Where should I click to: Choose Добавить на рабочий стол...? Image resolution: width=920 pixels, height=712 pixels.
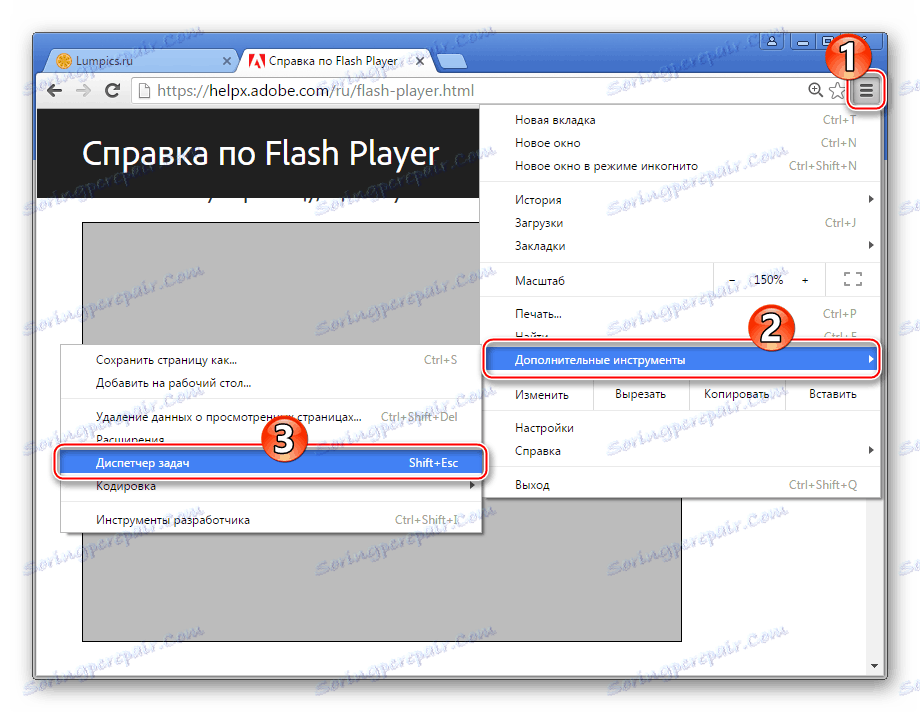point(271,383)
